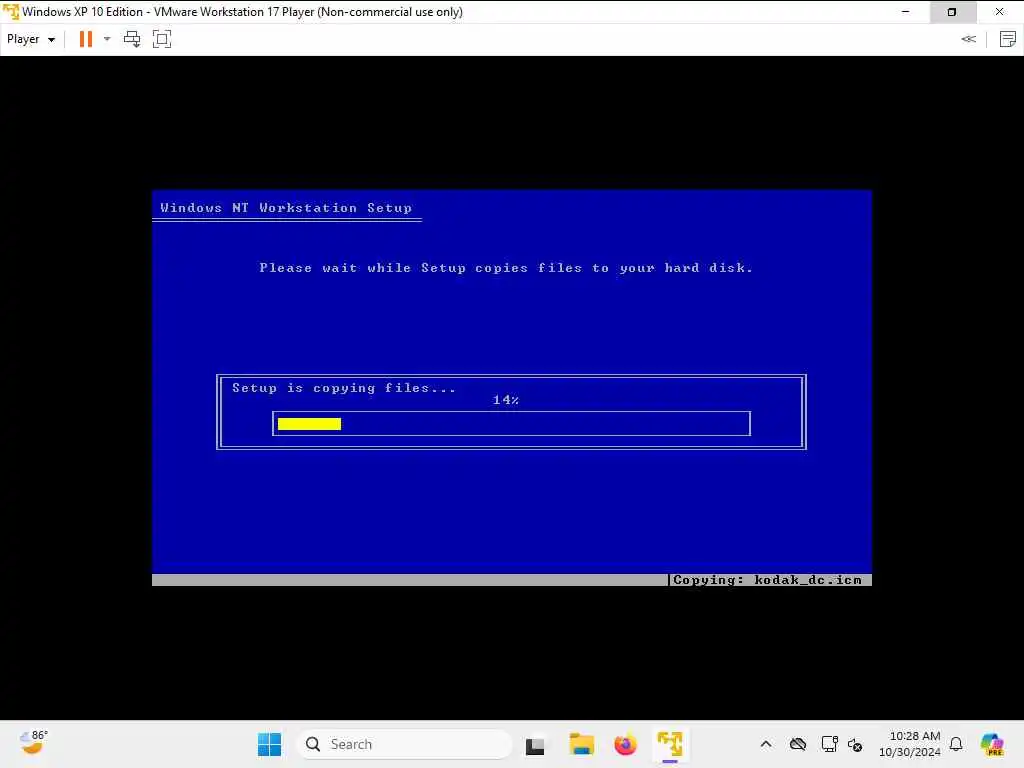Open the notifications bell
Image resolution: width=1024 pixels, height=768 pixels.
point(956,744)
